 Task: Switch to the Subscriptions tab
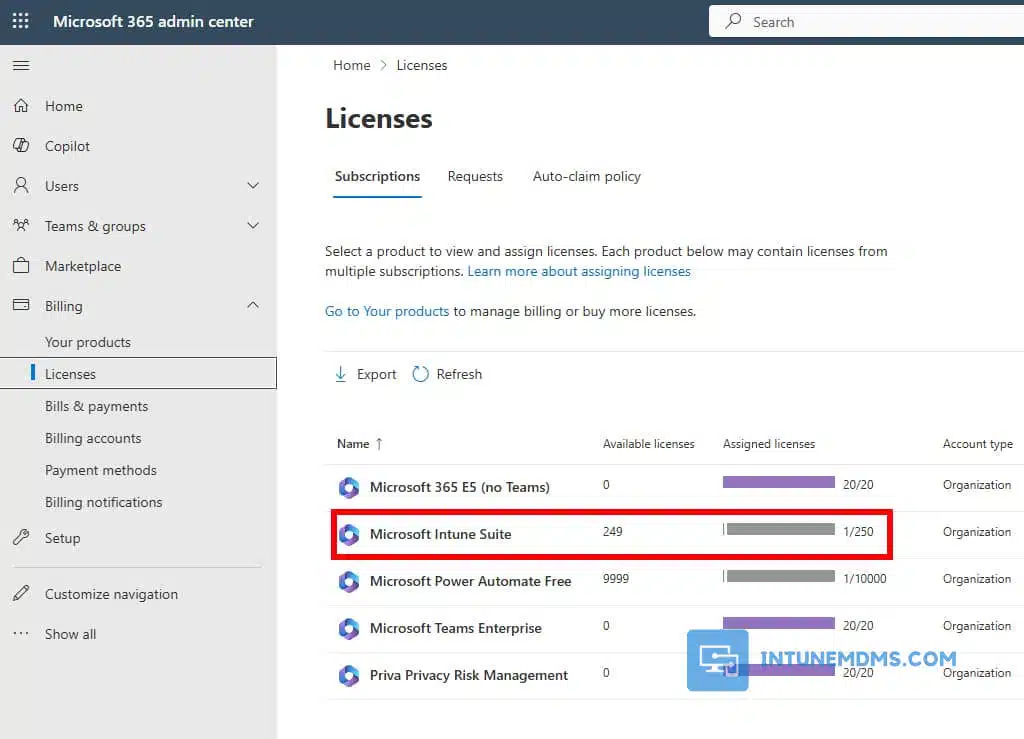coord(377,176)
